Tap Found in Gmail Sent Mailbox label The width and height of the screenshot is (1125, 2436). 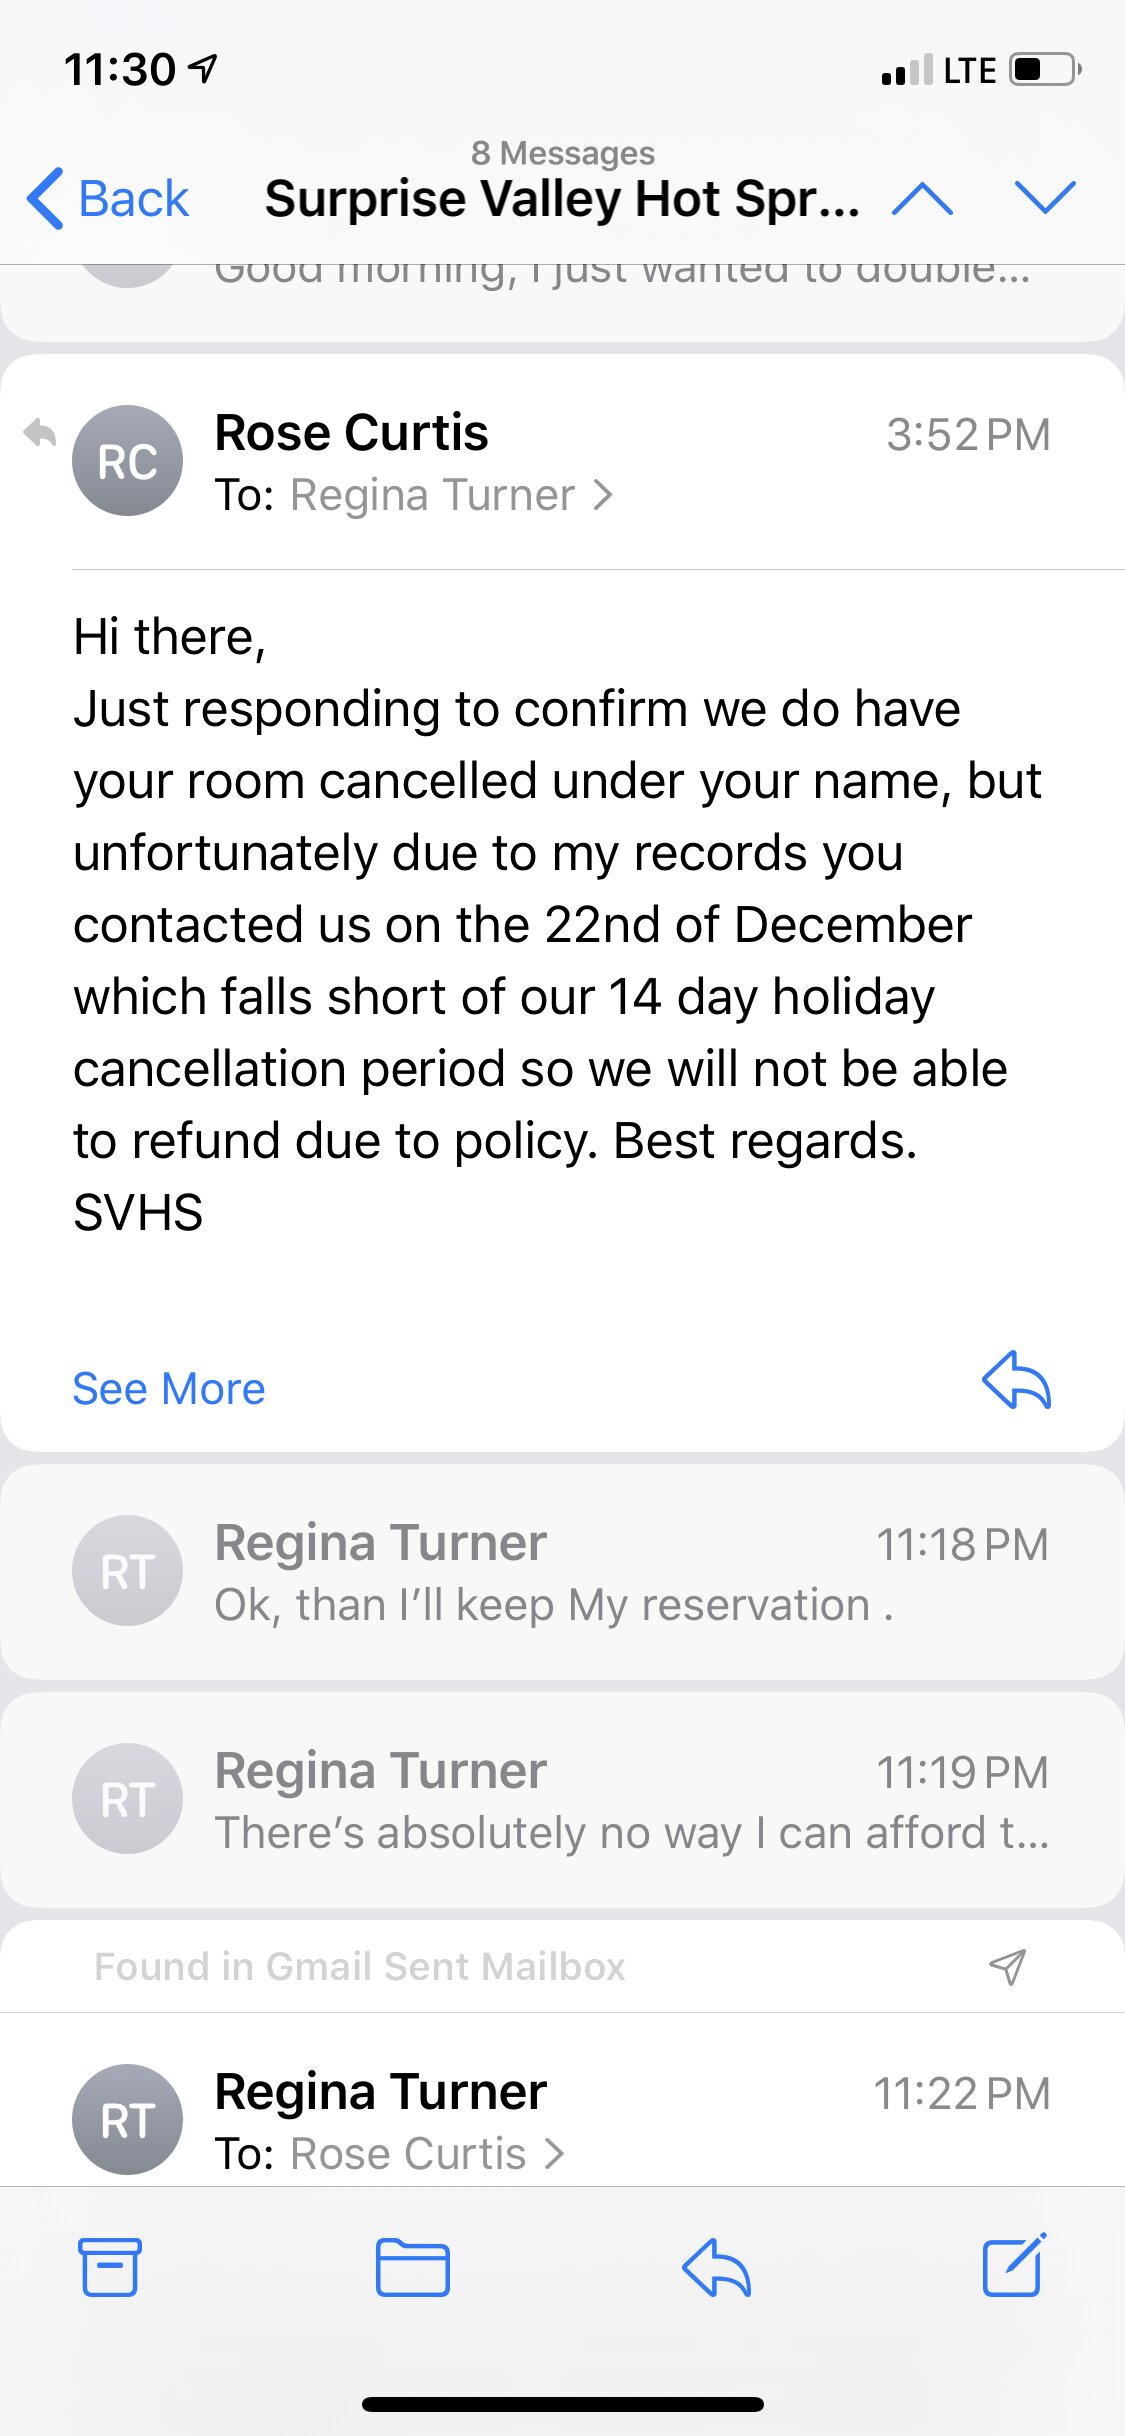point(360,1966)
